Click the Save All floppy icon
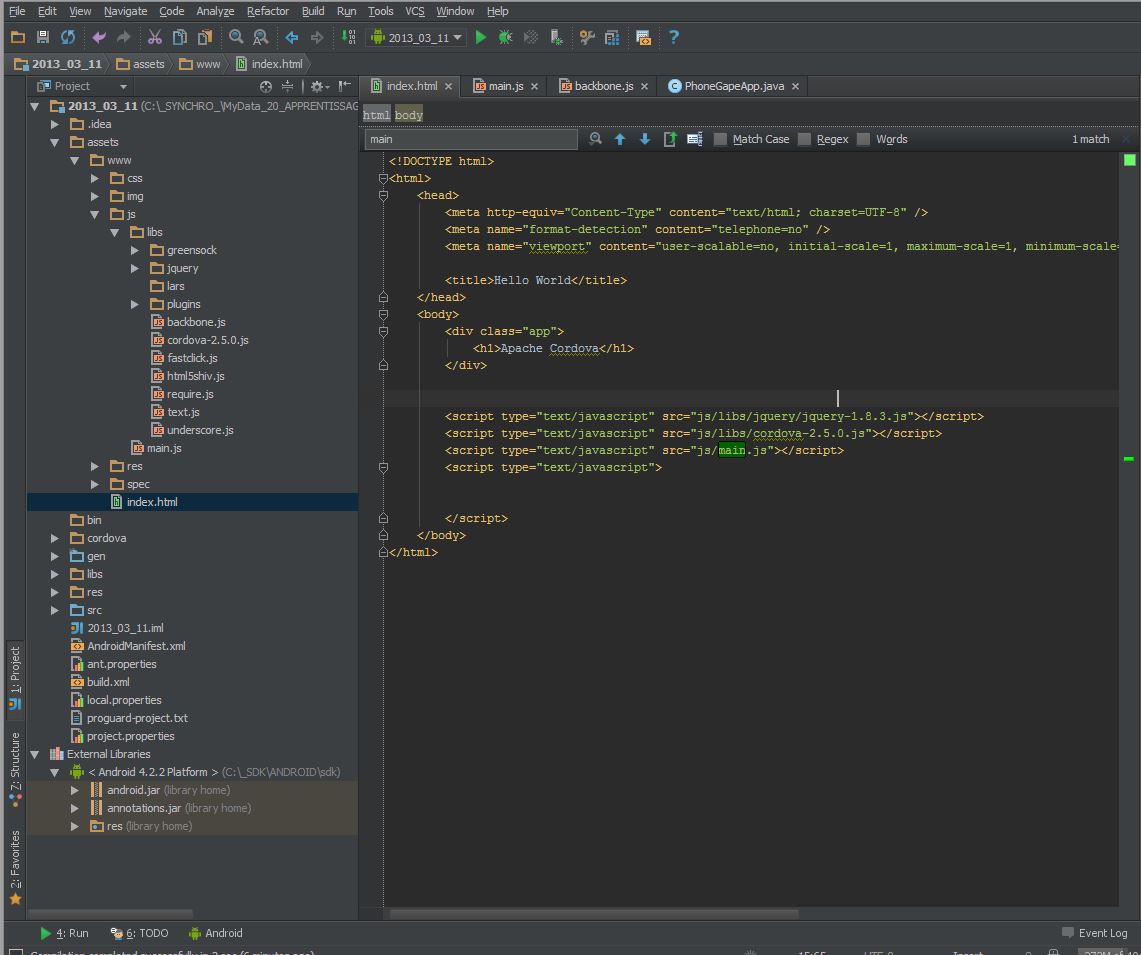Image resolution: width=1141 pixels, height=955 pixels. click(43, 37)
